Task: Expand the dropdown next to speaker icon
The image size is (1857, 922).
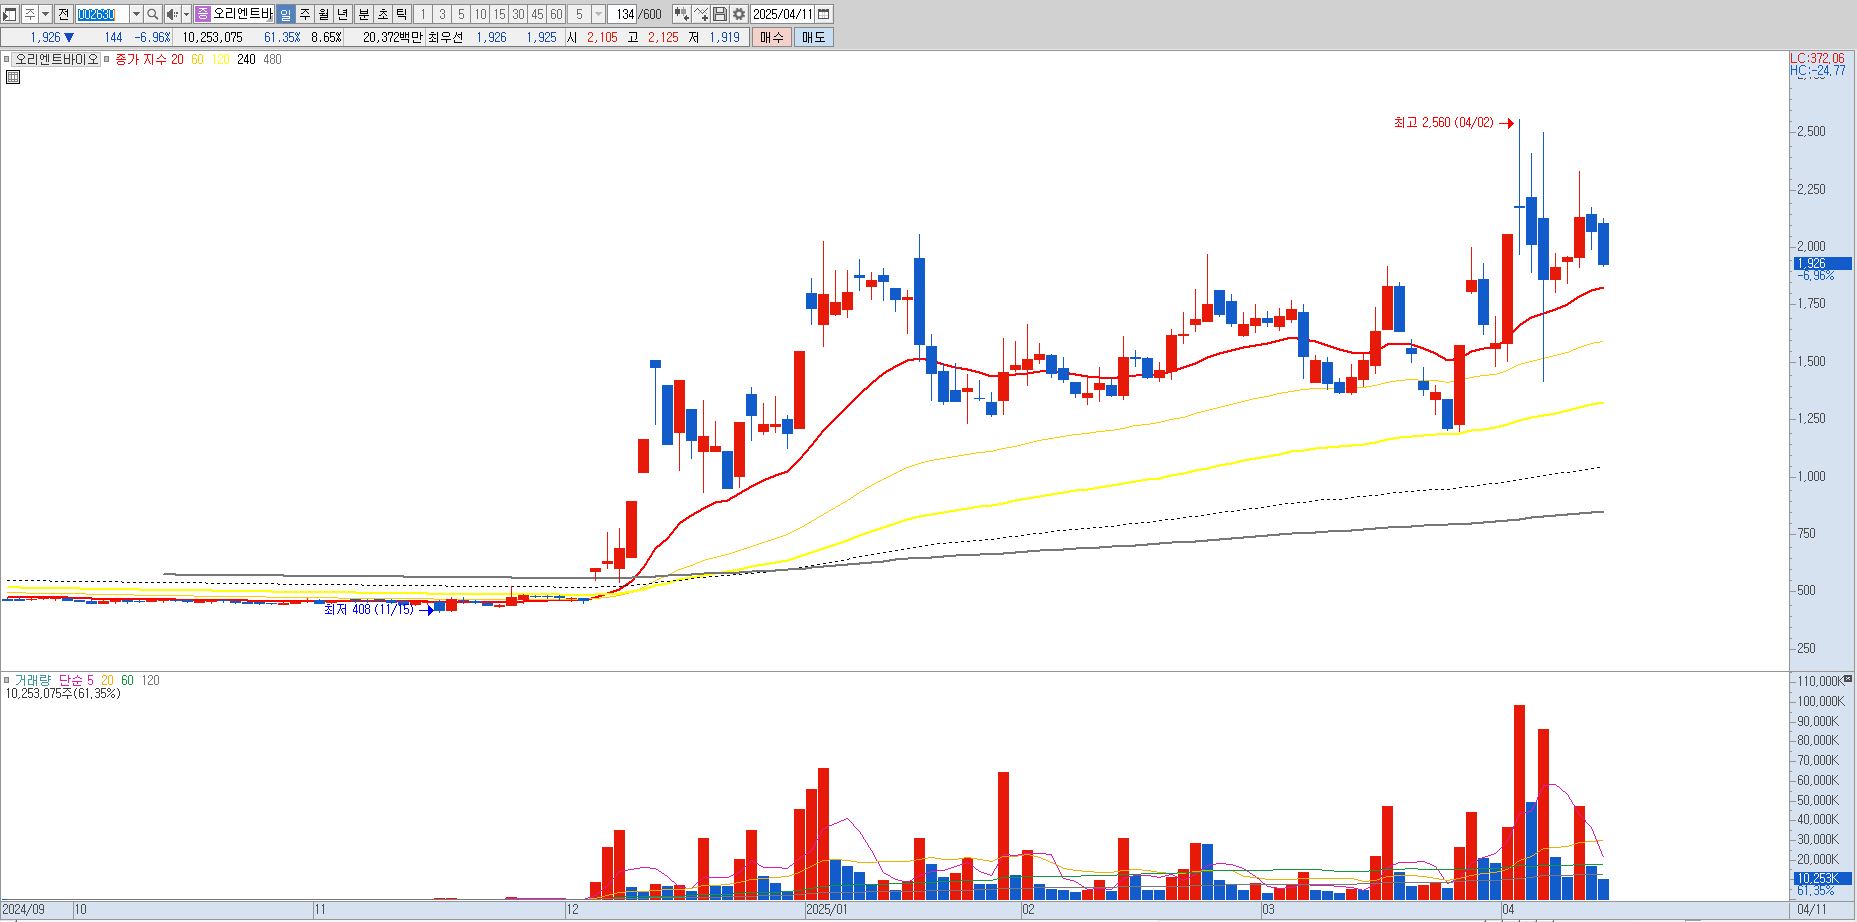Action: click(x=186, y=14)
